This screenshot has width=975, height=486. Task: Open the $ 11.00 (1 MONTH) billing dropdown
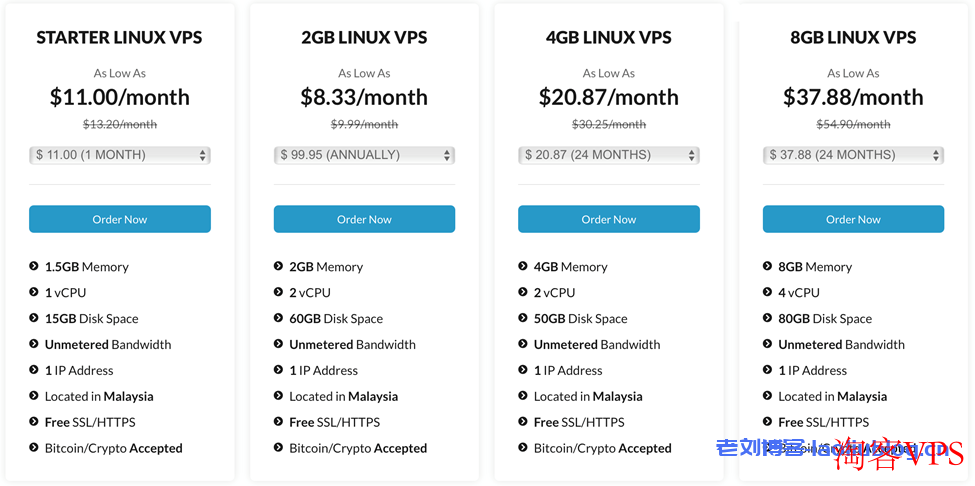coord(119,155)
